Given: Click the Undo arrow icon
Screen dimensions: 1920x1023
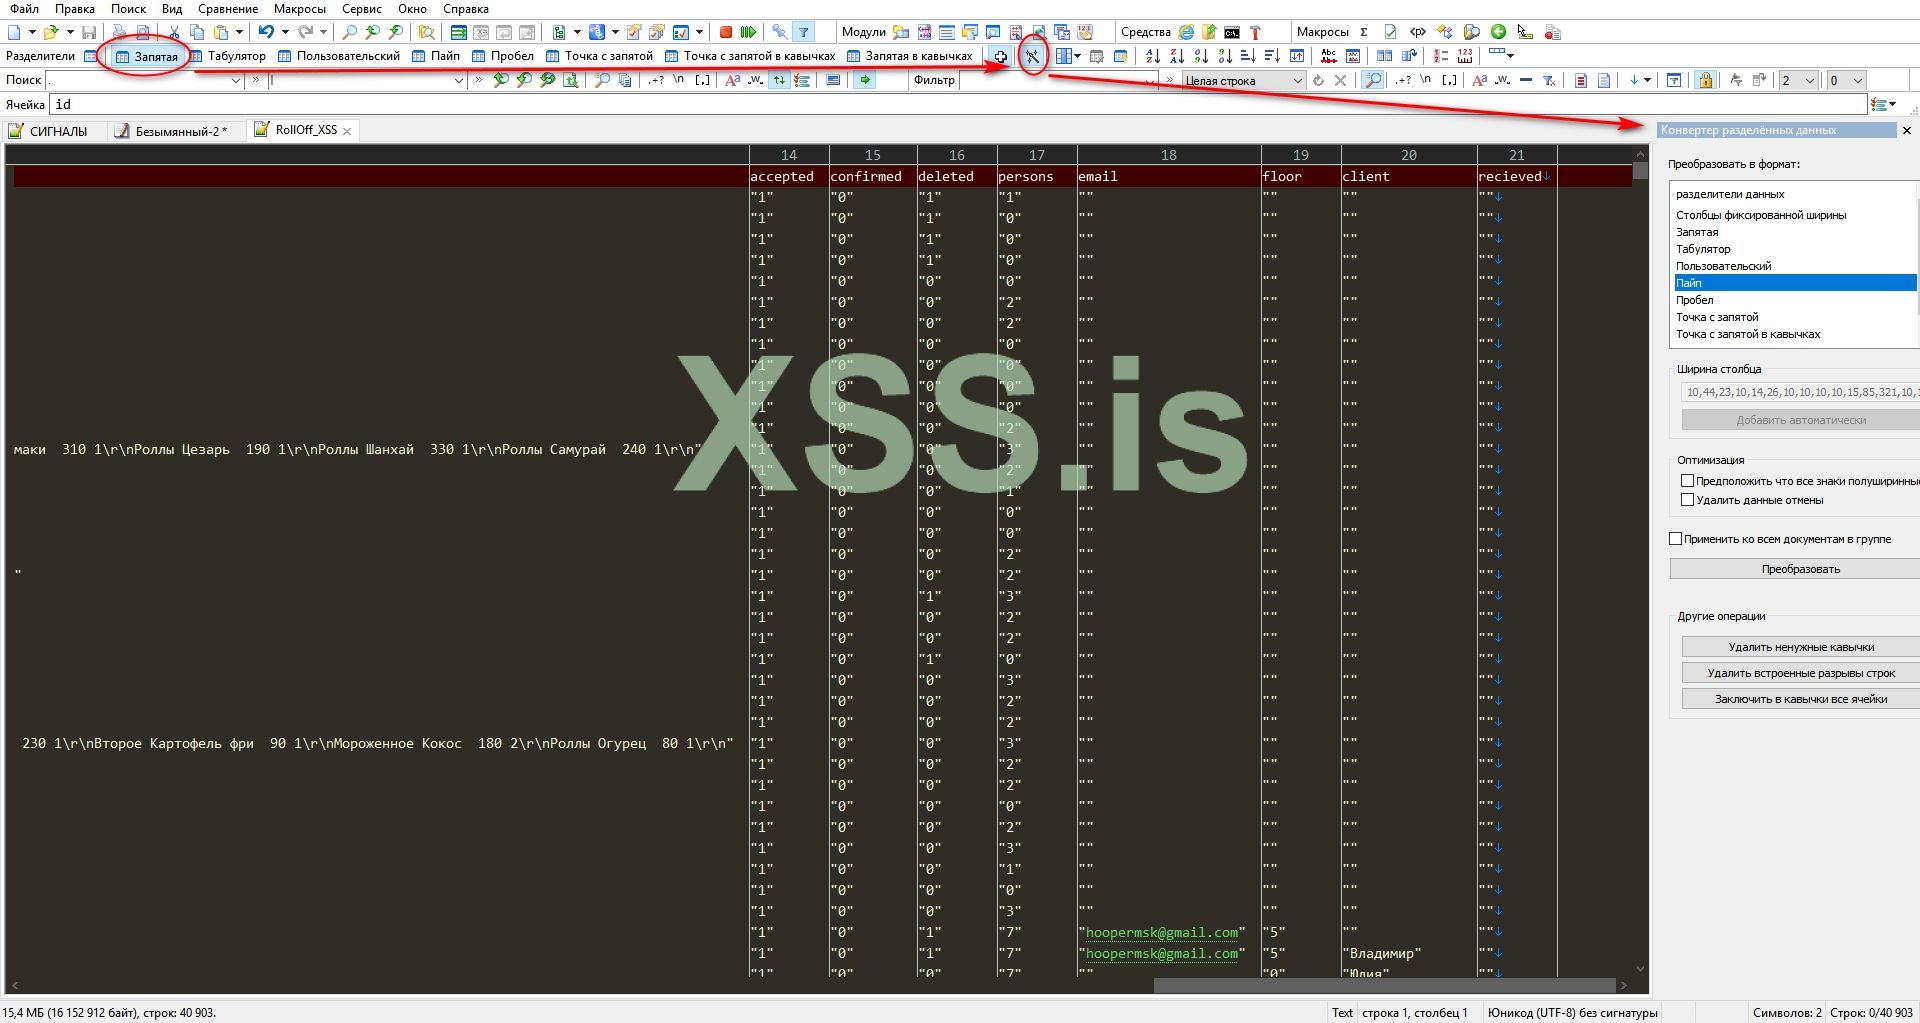Looking at the screenshot, I should pyautogui.click(x=265, y=32).
